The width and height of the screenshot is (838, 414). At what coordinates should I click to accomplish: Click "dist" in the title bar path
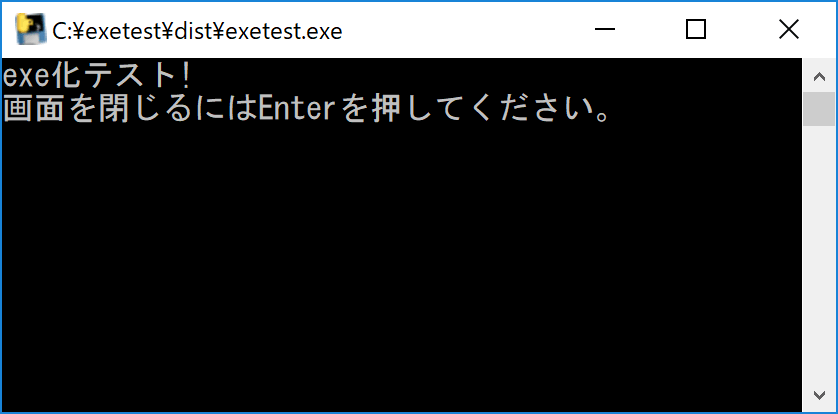click(x=194, y=32)
